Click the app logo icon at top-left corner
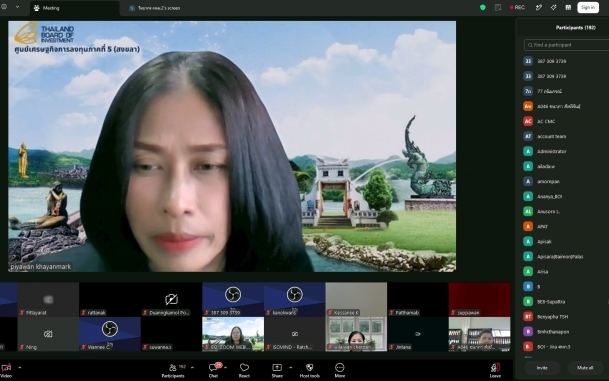 [4, 7]
